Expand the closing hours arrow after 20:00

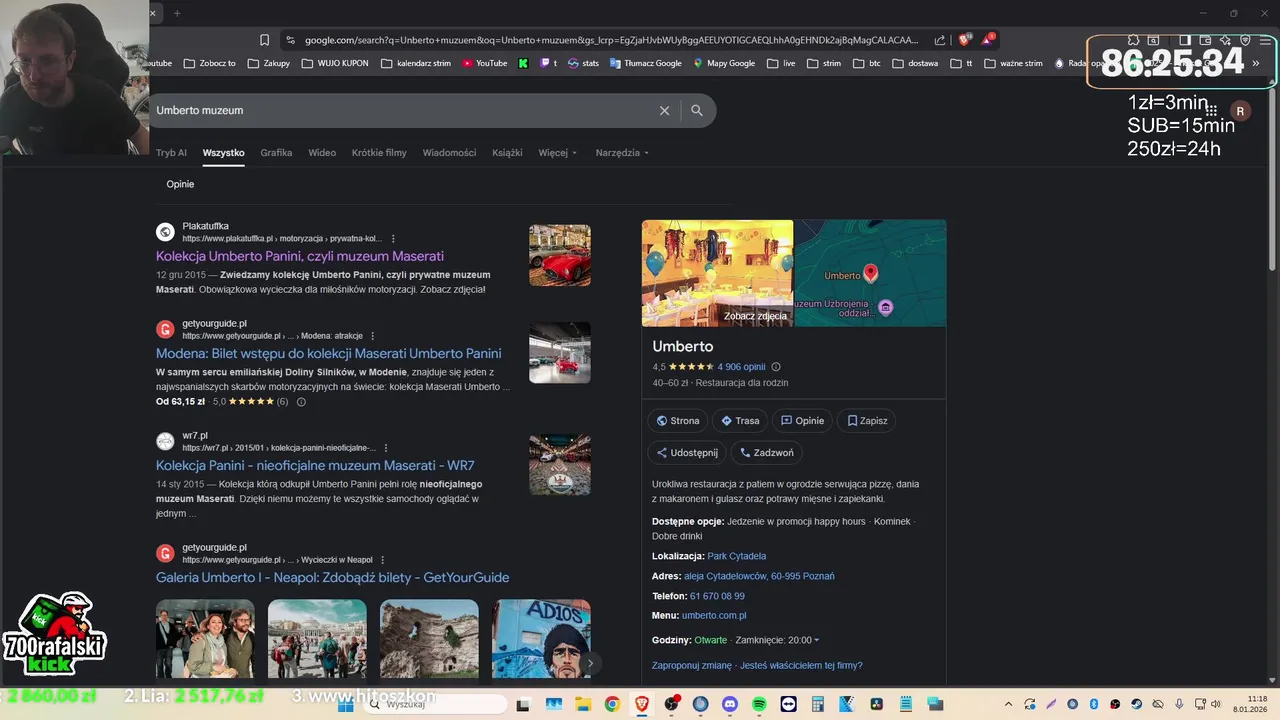(x=816, y=640)
